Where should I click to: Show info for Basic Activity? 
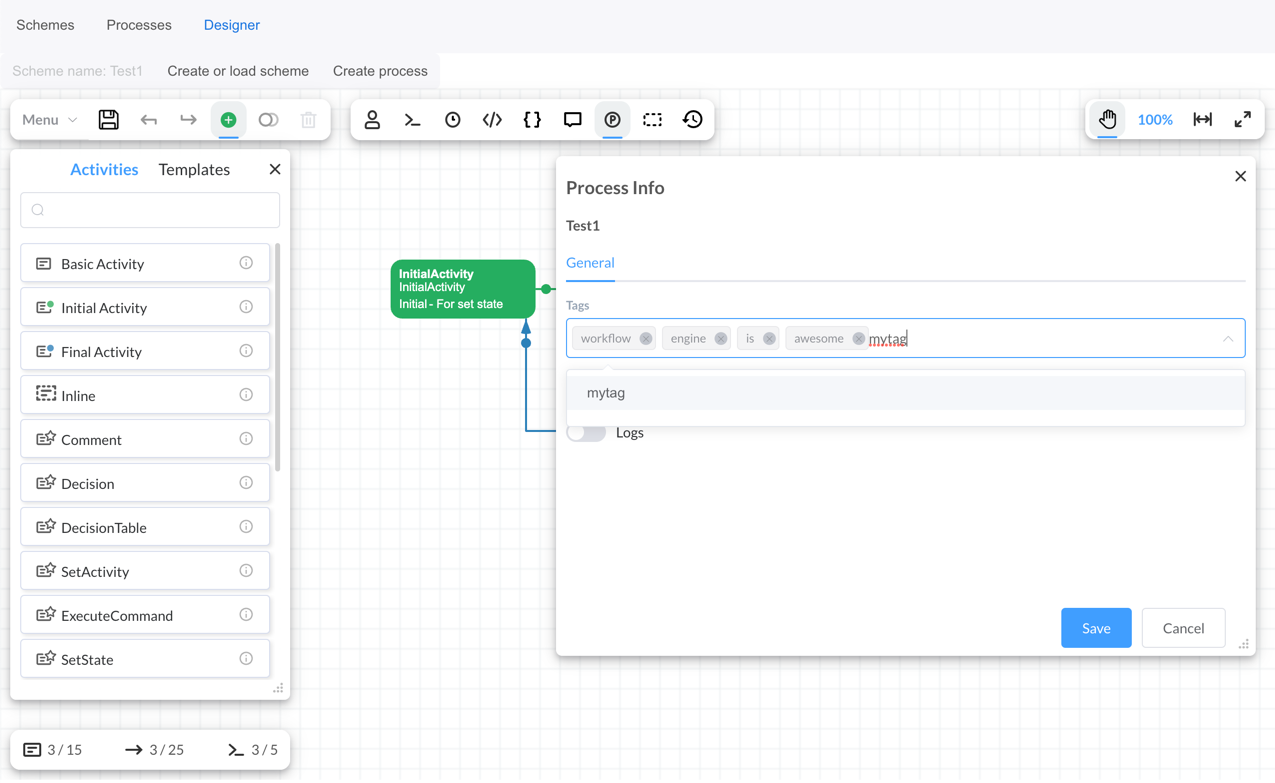[x=246, y=263]
